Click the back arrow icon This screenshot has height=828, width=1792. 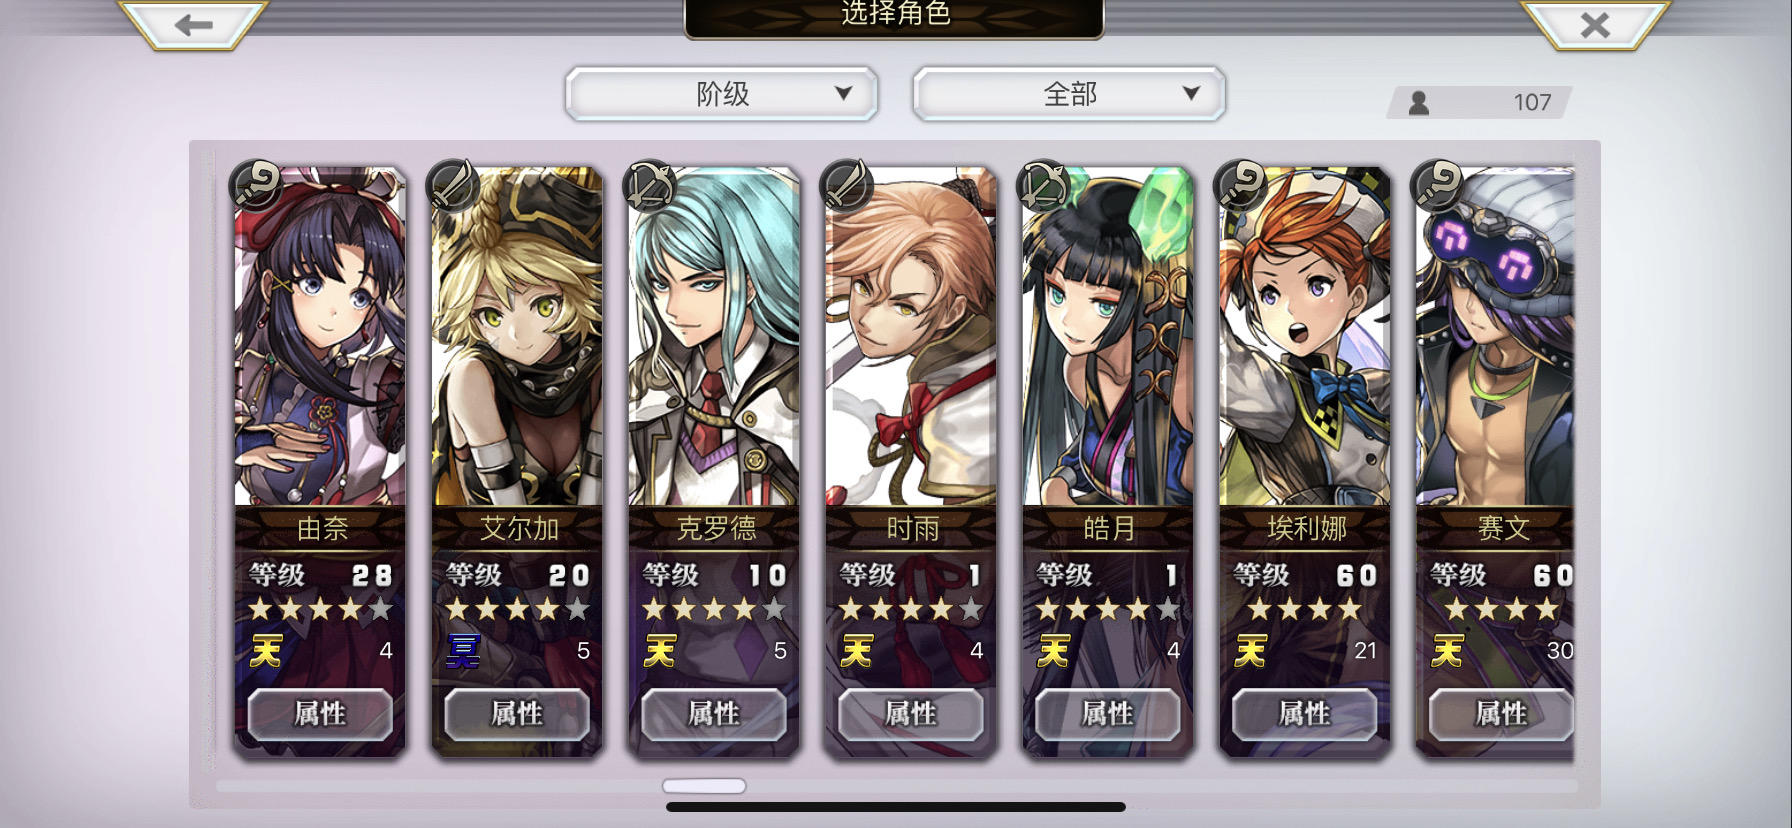click(x=193, y=25)
